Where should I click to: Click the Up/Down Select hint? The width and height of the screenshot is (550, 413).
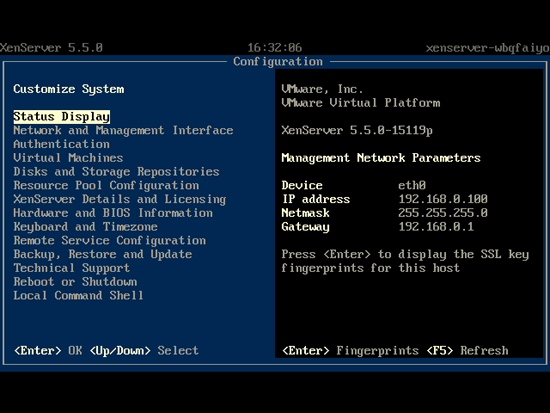(x=144, y=351)
